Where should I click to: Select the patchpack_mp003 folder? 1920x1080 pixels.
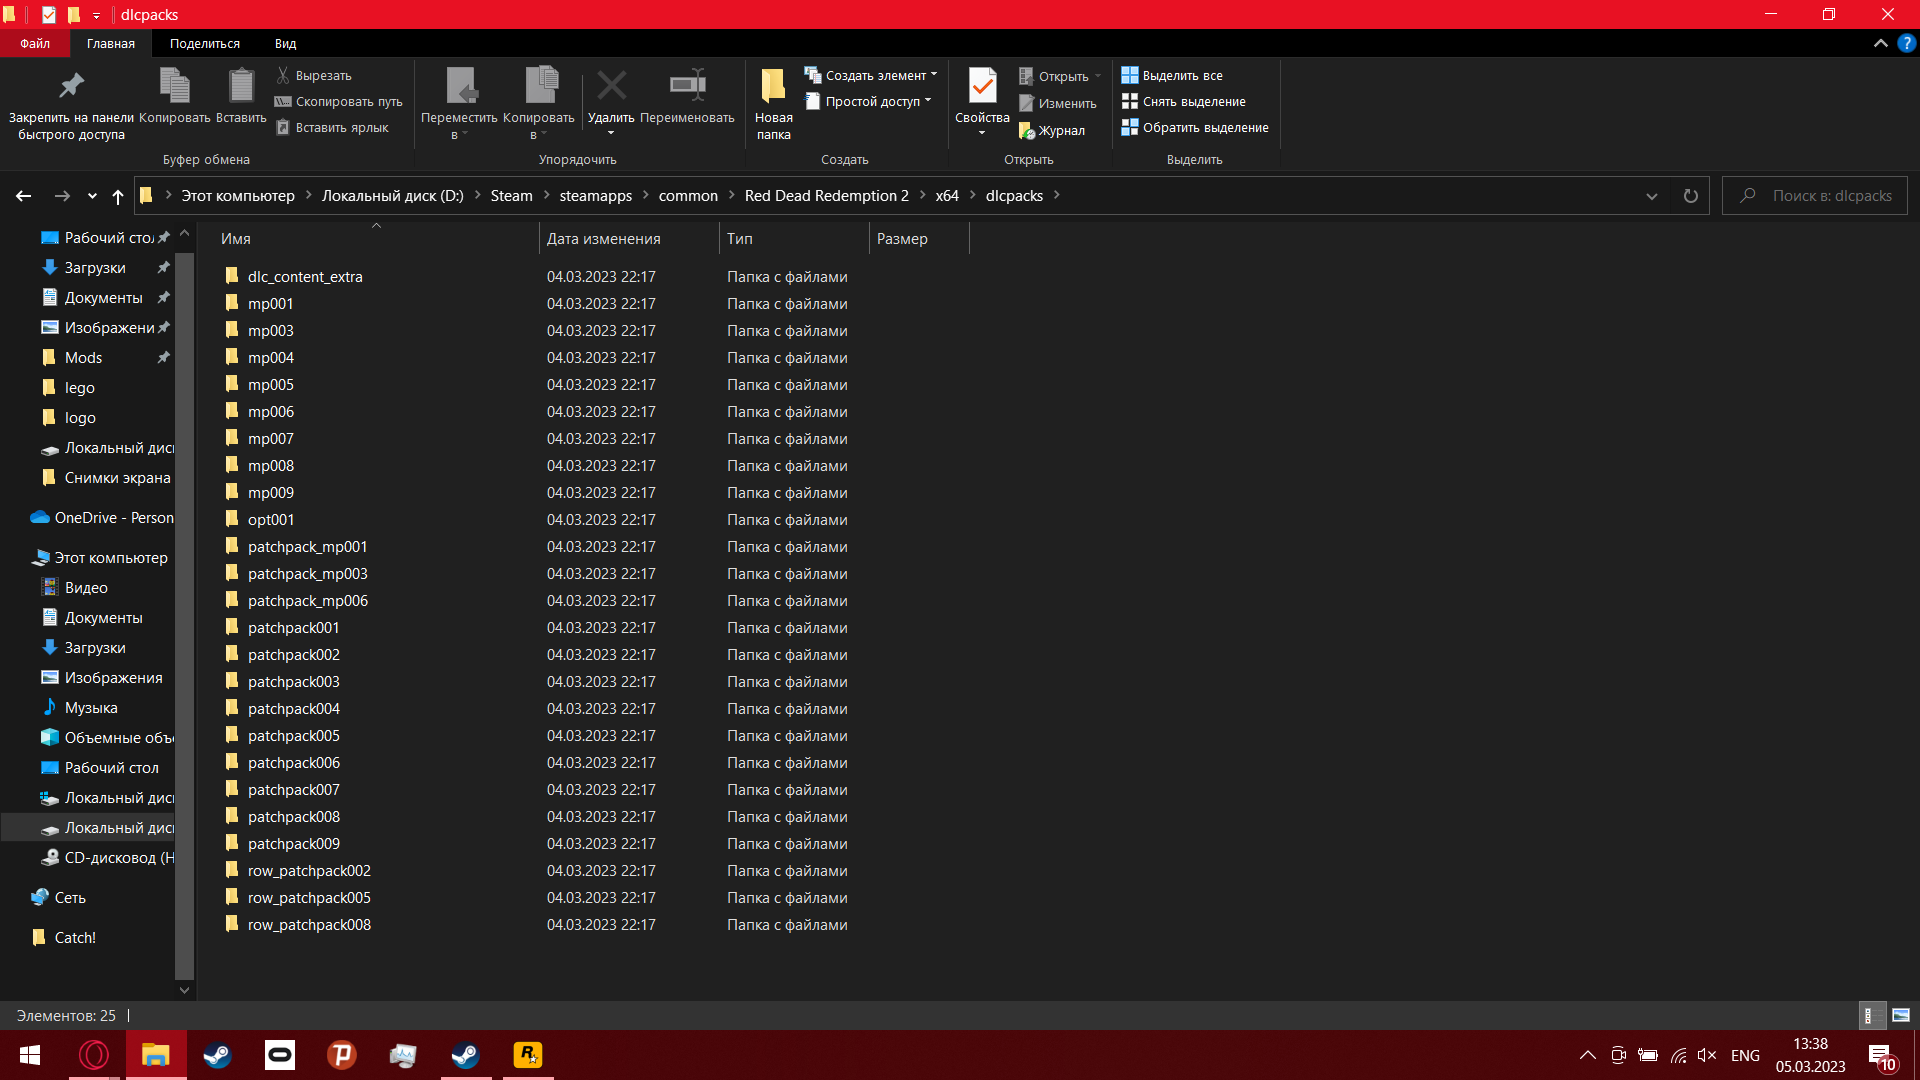tap(307, 574)
